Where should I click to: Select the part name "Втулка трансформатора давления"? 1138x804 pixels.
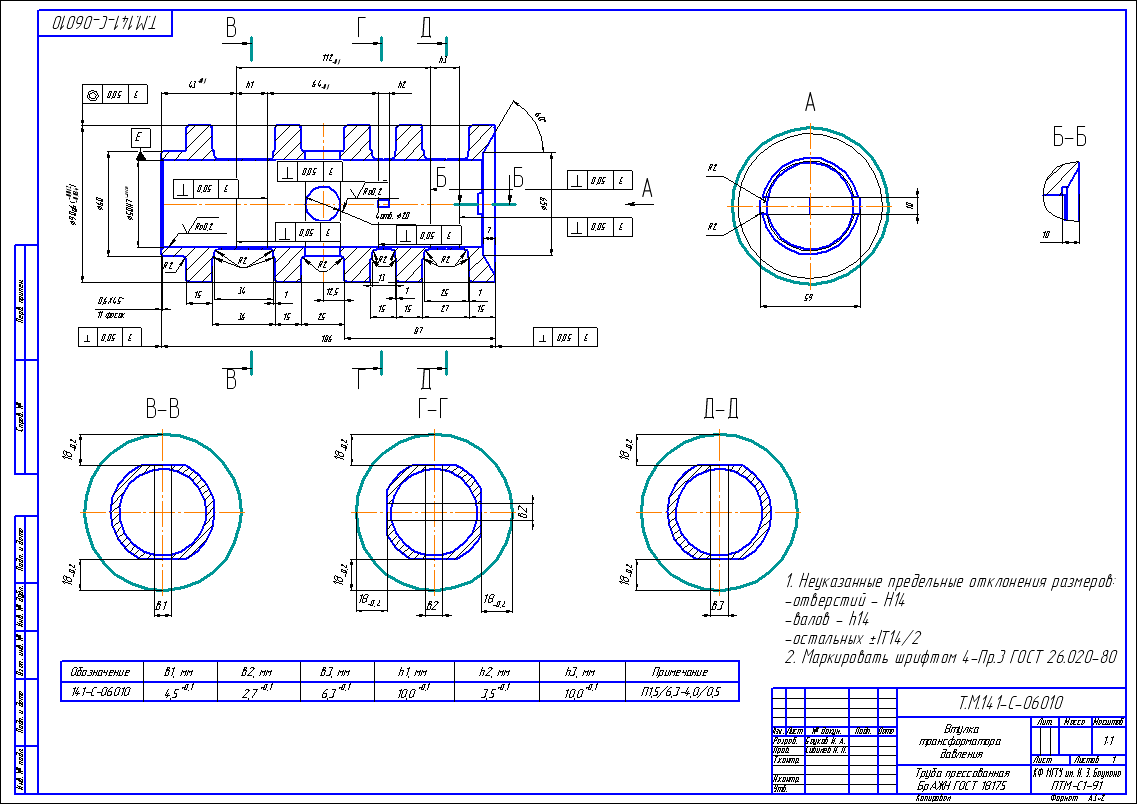click(x=962, y=742)
